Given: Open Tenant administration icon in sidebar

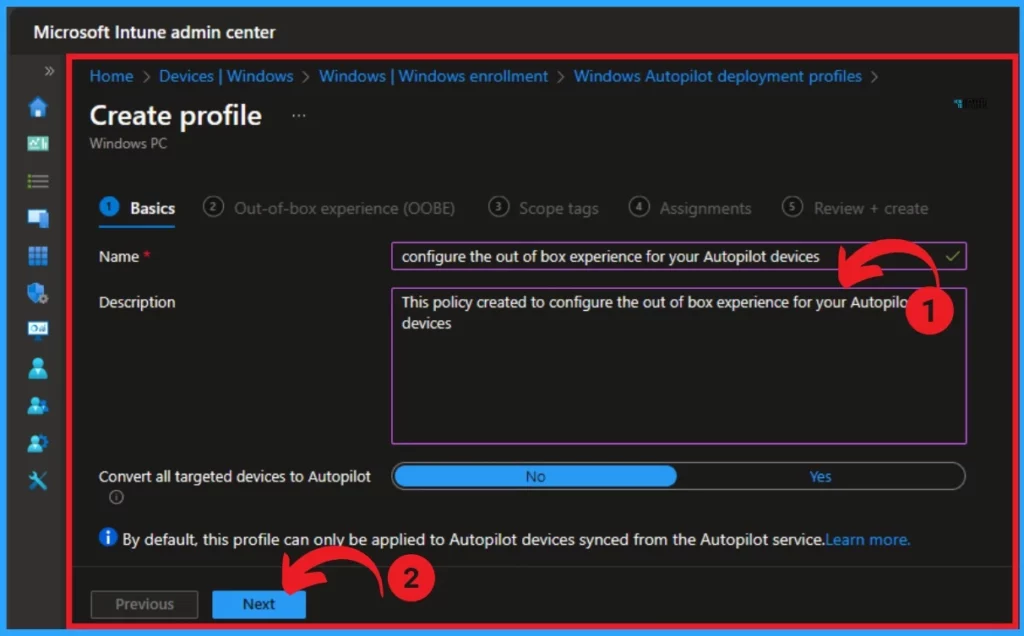Looking at the screenshot, I should coord(38,443).
